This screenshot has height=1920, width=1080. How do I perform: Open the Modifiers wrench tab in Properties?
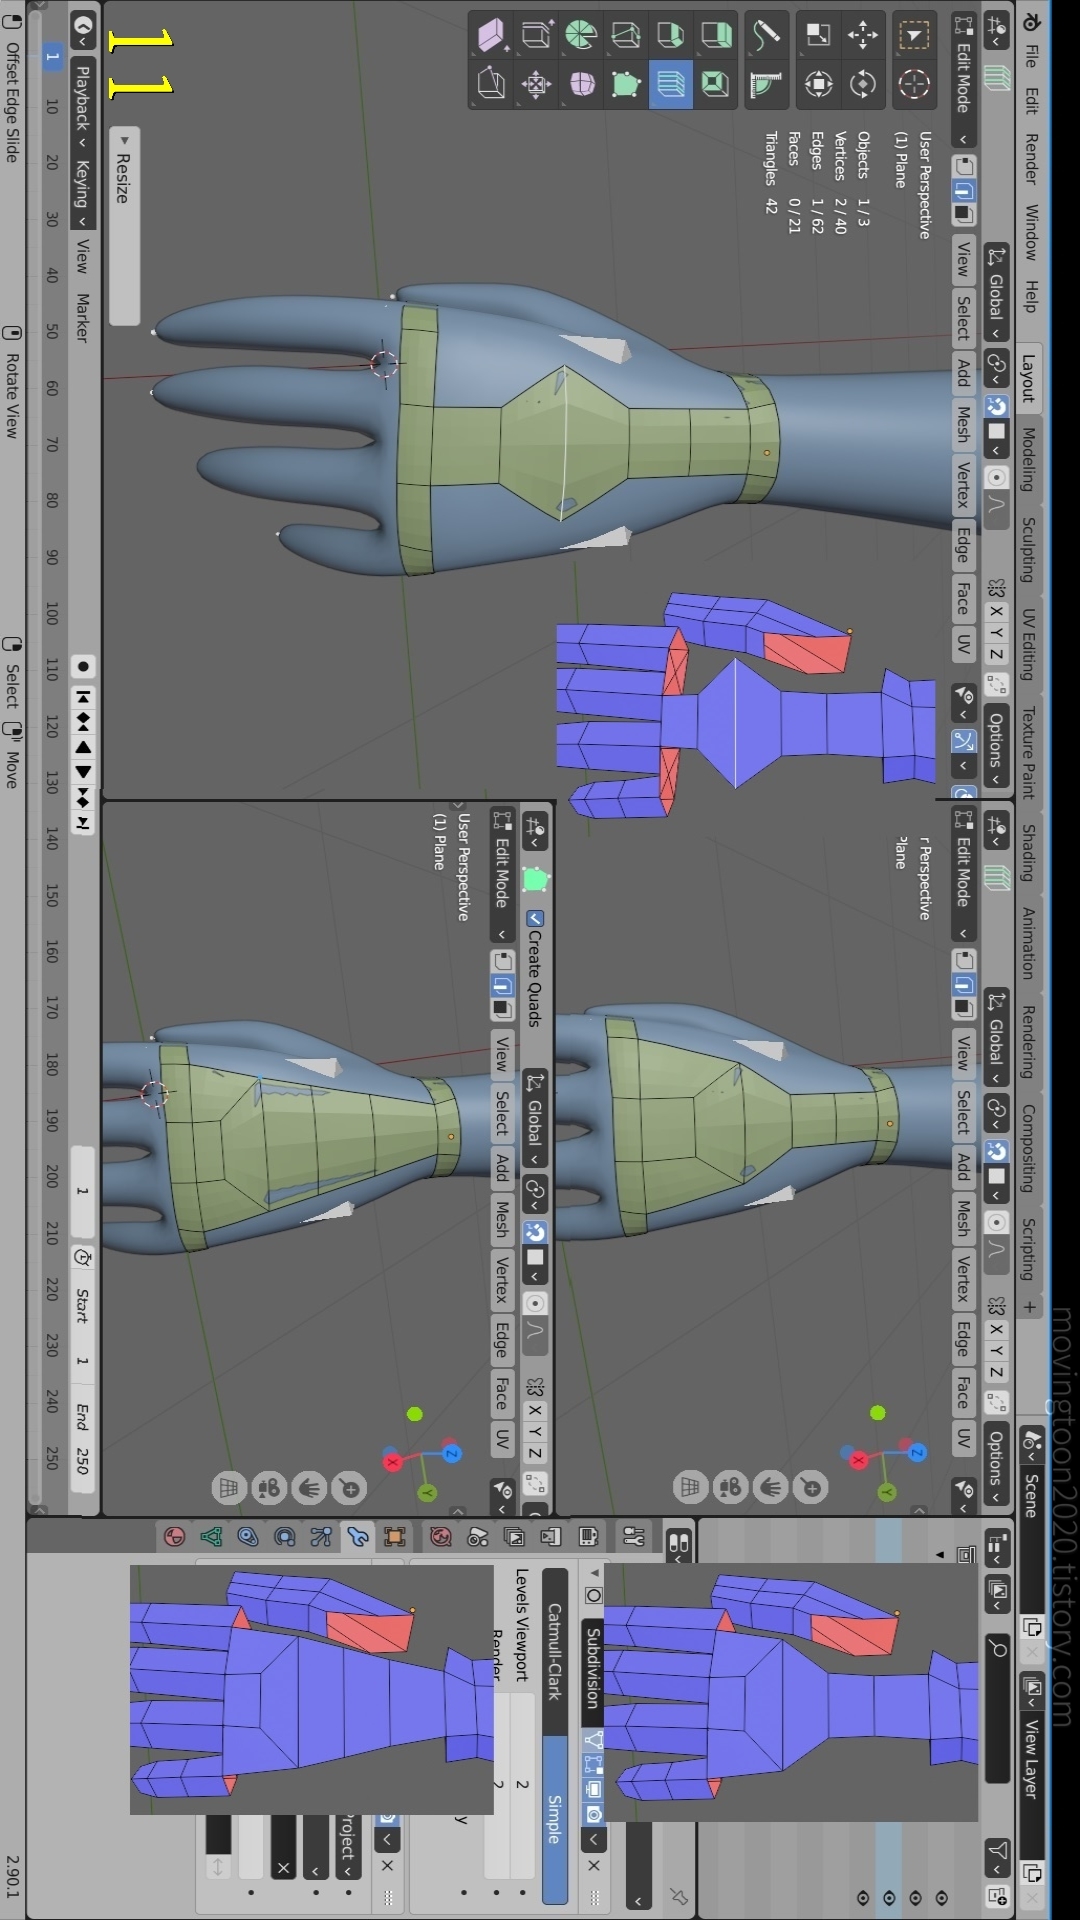click(x=358, y=1536)
